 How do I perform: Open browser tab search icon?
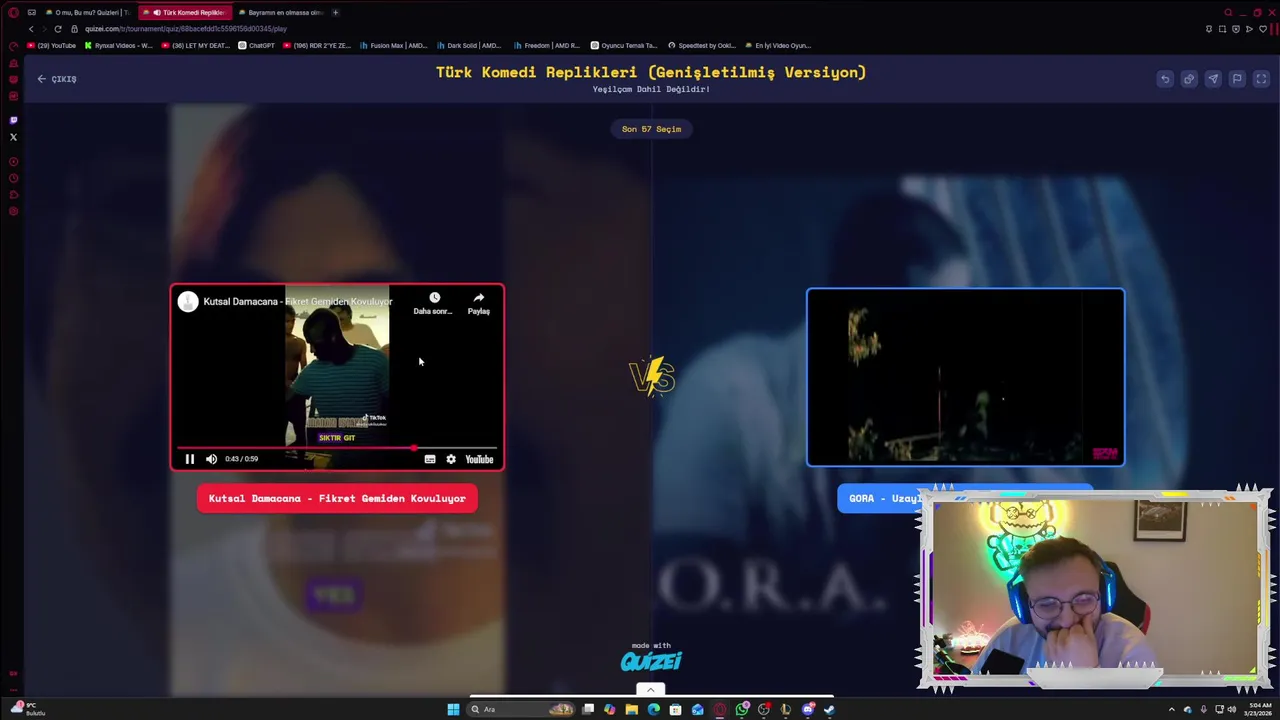click(x=1228, y=12)
